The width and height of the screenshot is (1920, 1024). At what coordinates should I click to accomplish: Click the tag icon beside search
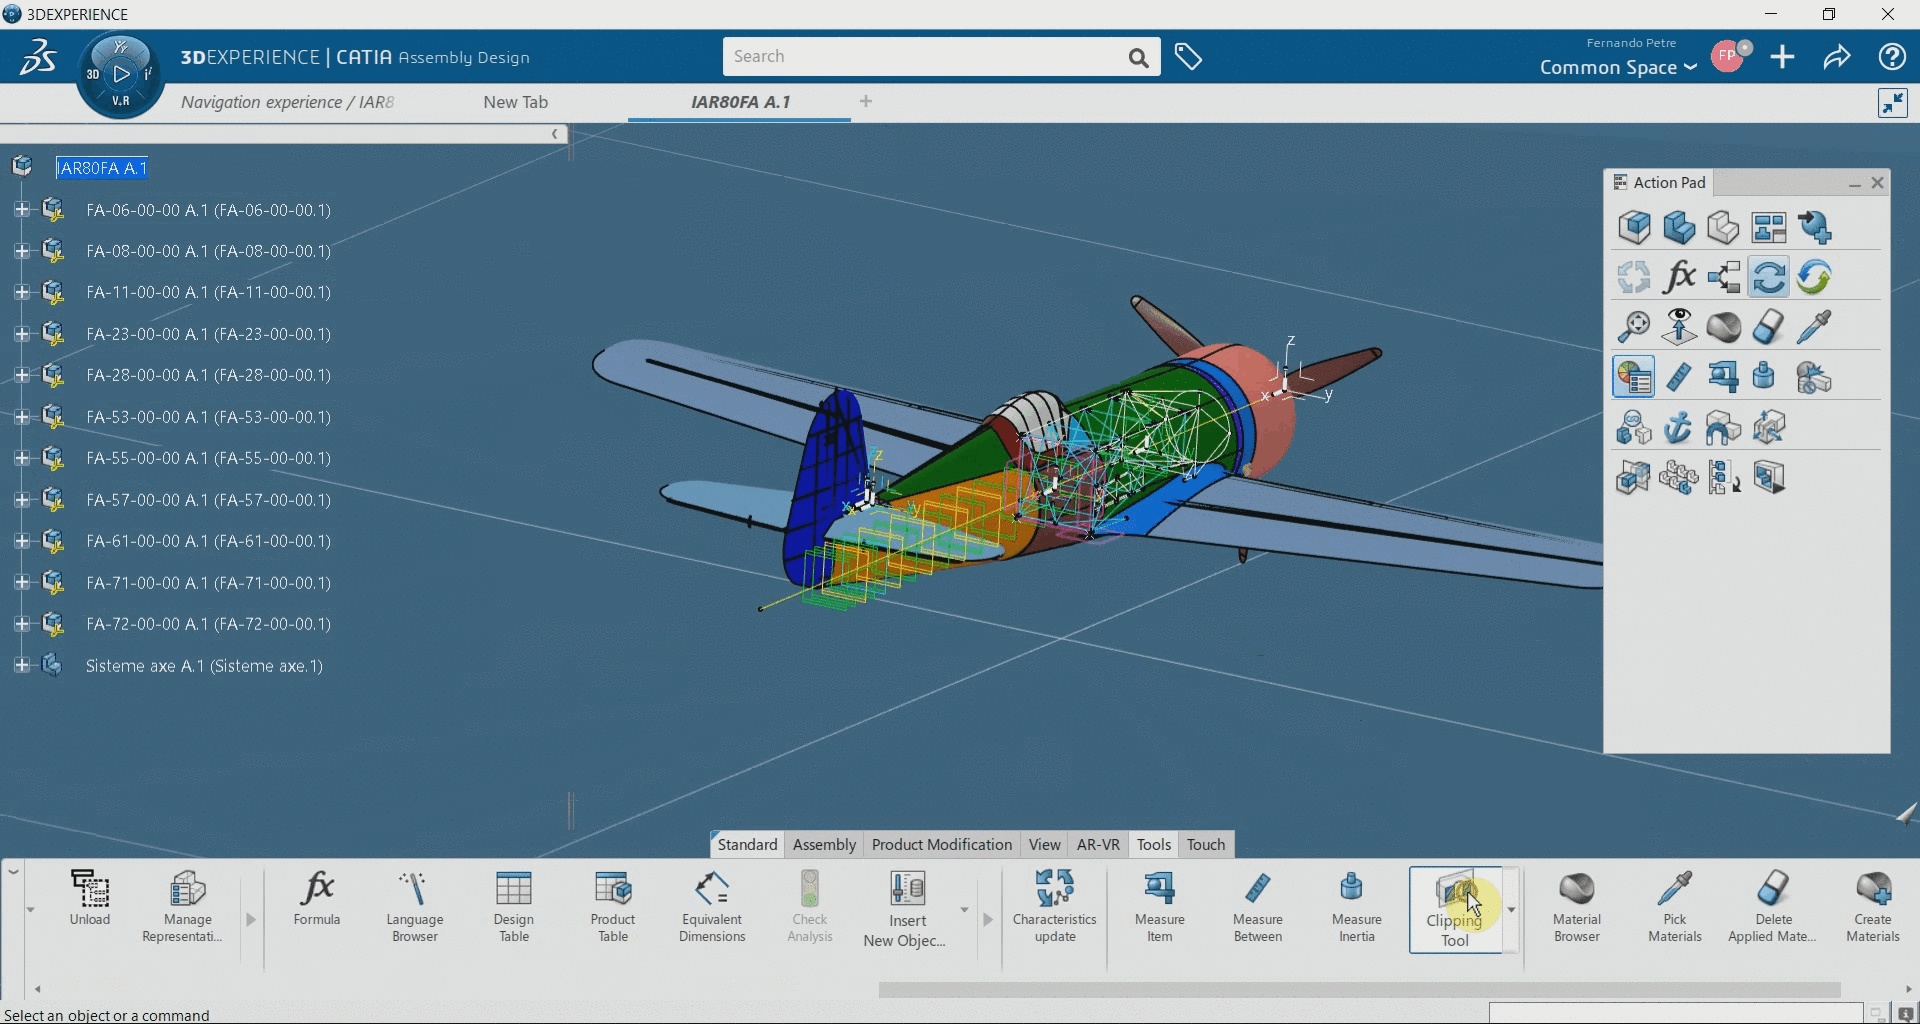(x=1187, y=57)
